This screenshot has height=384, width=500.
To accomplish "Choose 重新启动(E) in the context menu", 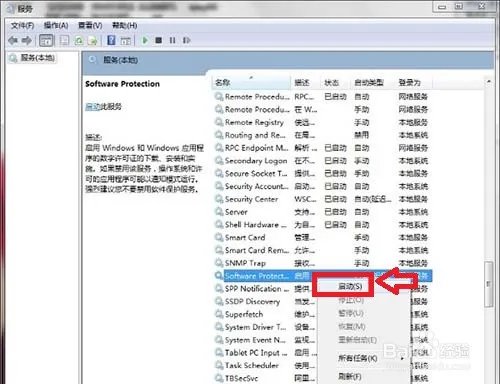I will [357, 340].
